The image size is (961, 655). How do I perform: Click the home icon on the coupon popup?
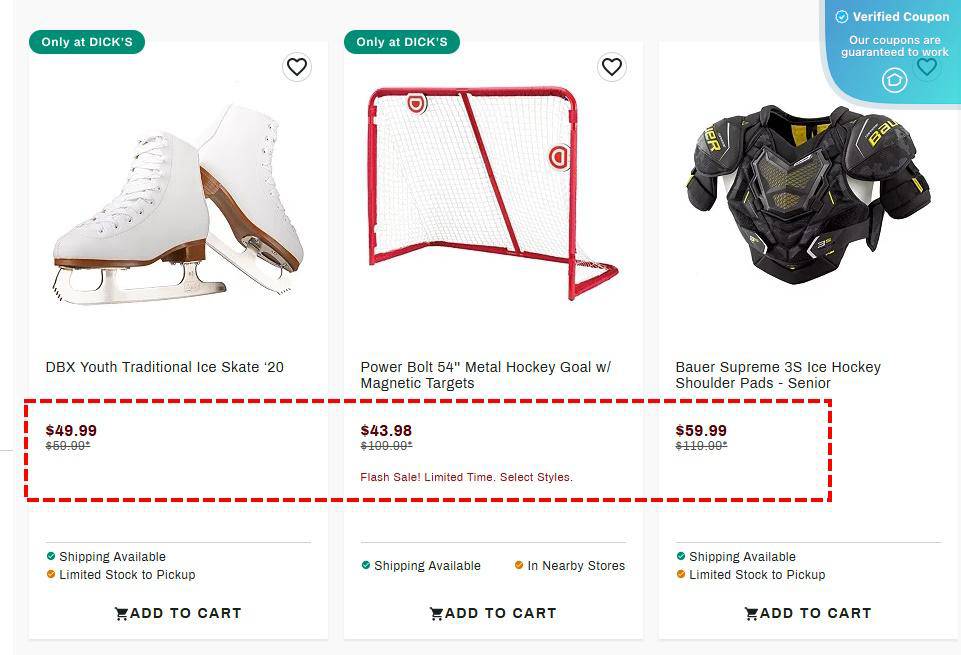tap(894, 80)
